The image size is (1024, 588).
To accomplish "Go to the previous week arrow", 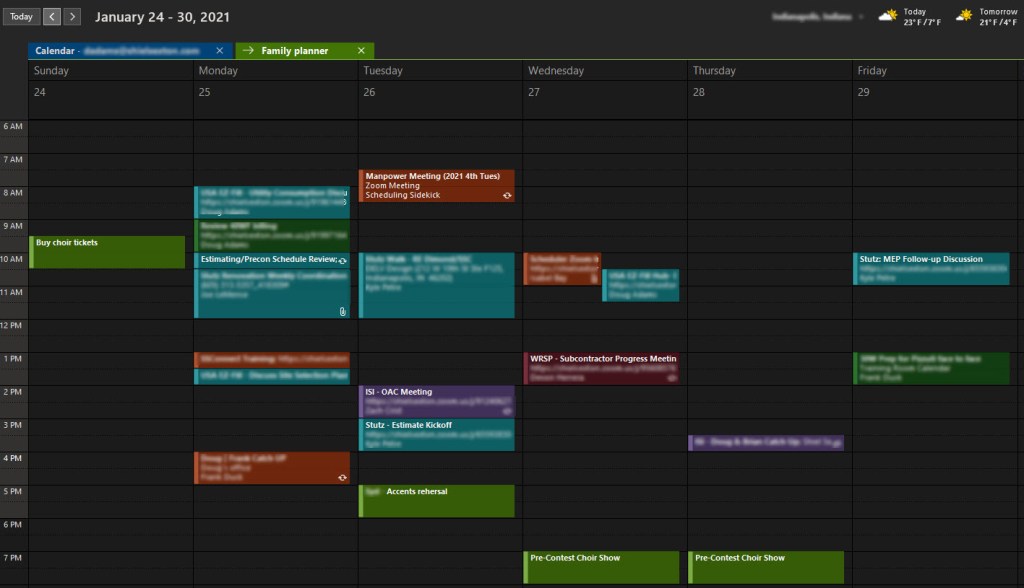I will point(52,17).
